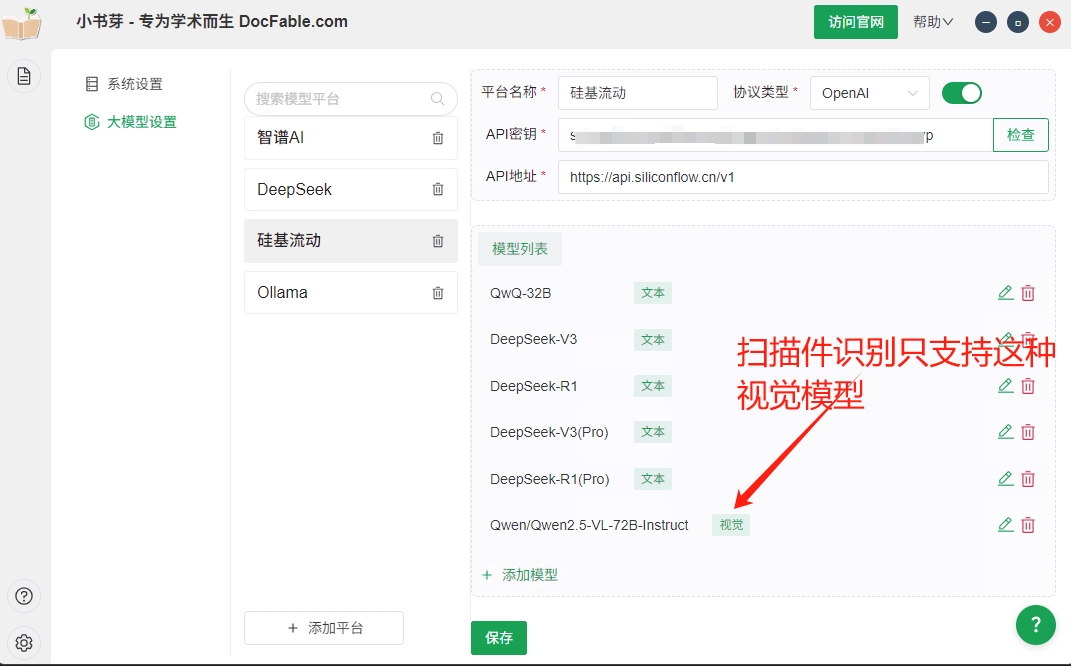Select the 模型列表 tab

[519, 248]
